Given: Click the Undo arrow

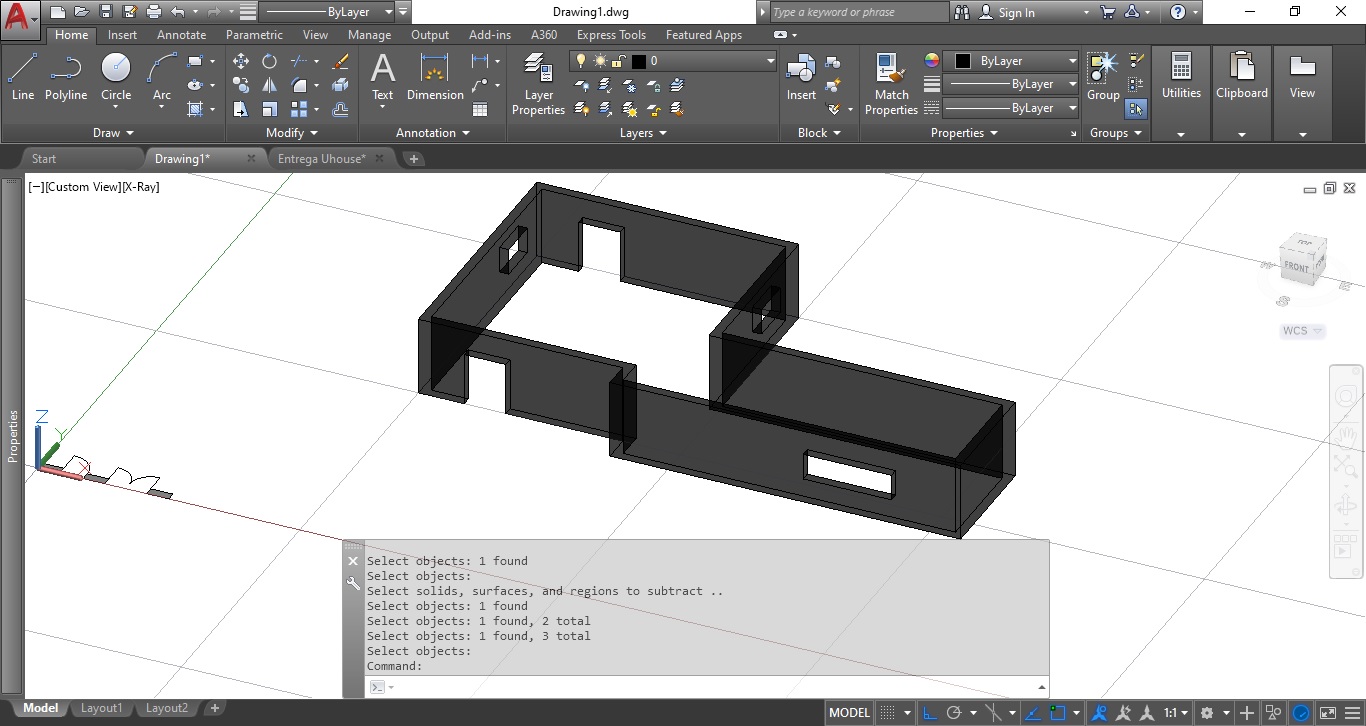Looking at the screenshot, I should point(178,12).
